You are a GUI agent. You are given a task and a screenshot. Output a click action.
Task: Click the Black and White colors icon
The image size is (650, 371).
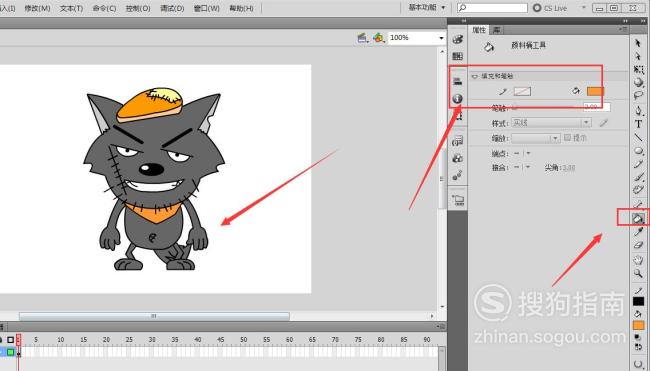[638, 337]
